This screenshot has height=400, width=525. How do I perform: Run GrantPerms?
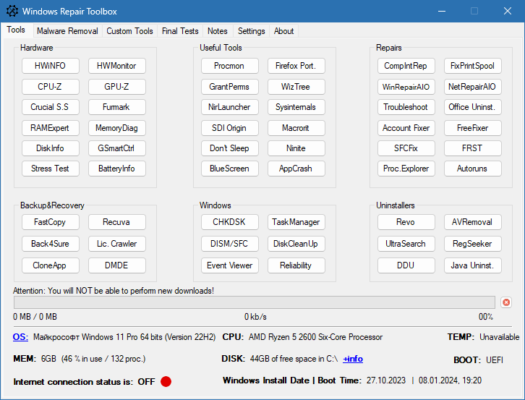click(230, 87)
